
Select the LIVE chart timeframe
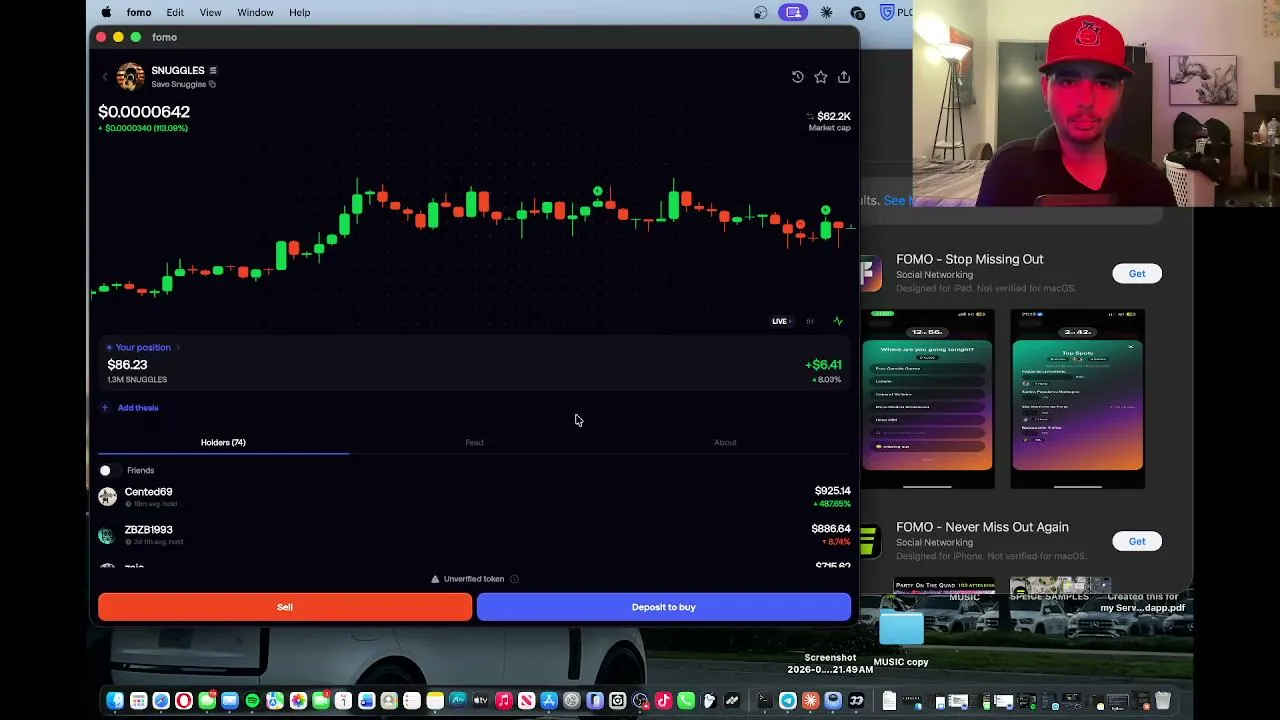tap(779, 321)
